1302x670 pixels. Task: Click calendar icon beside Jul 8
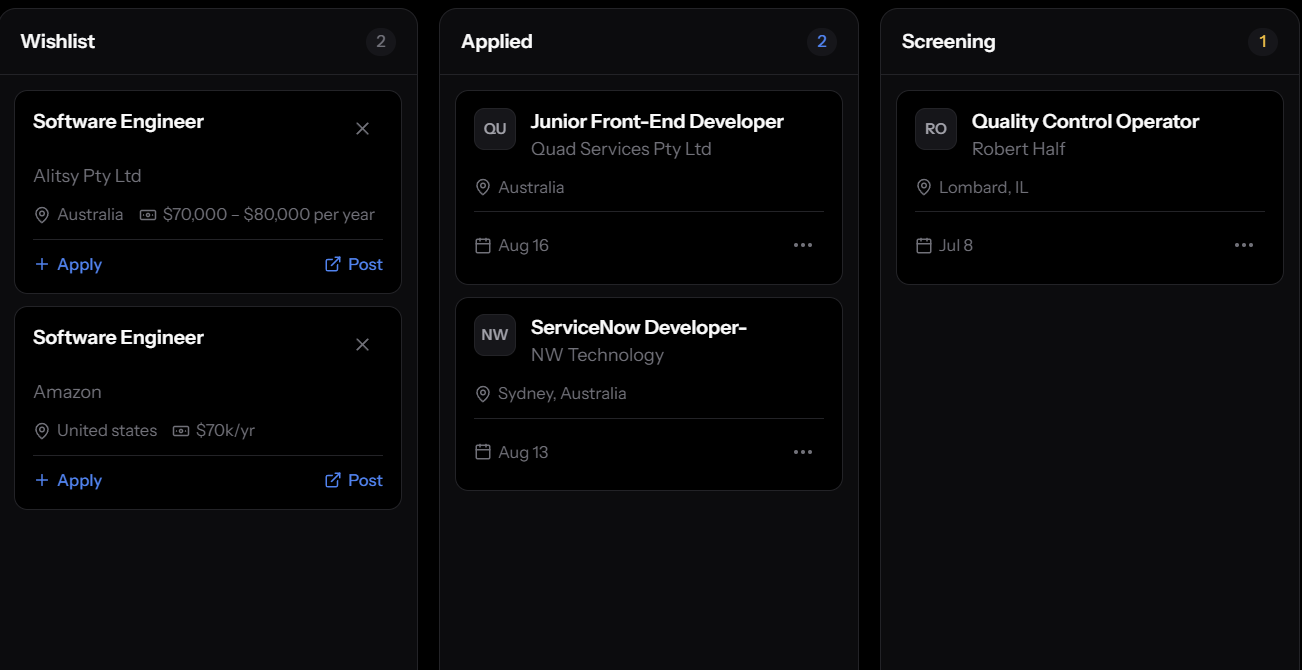924,246
